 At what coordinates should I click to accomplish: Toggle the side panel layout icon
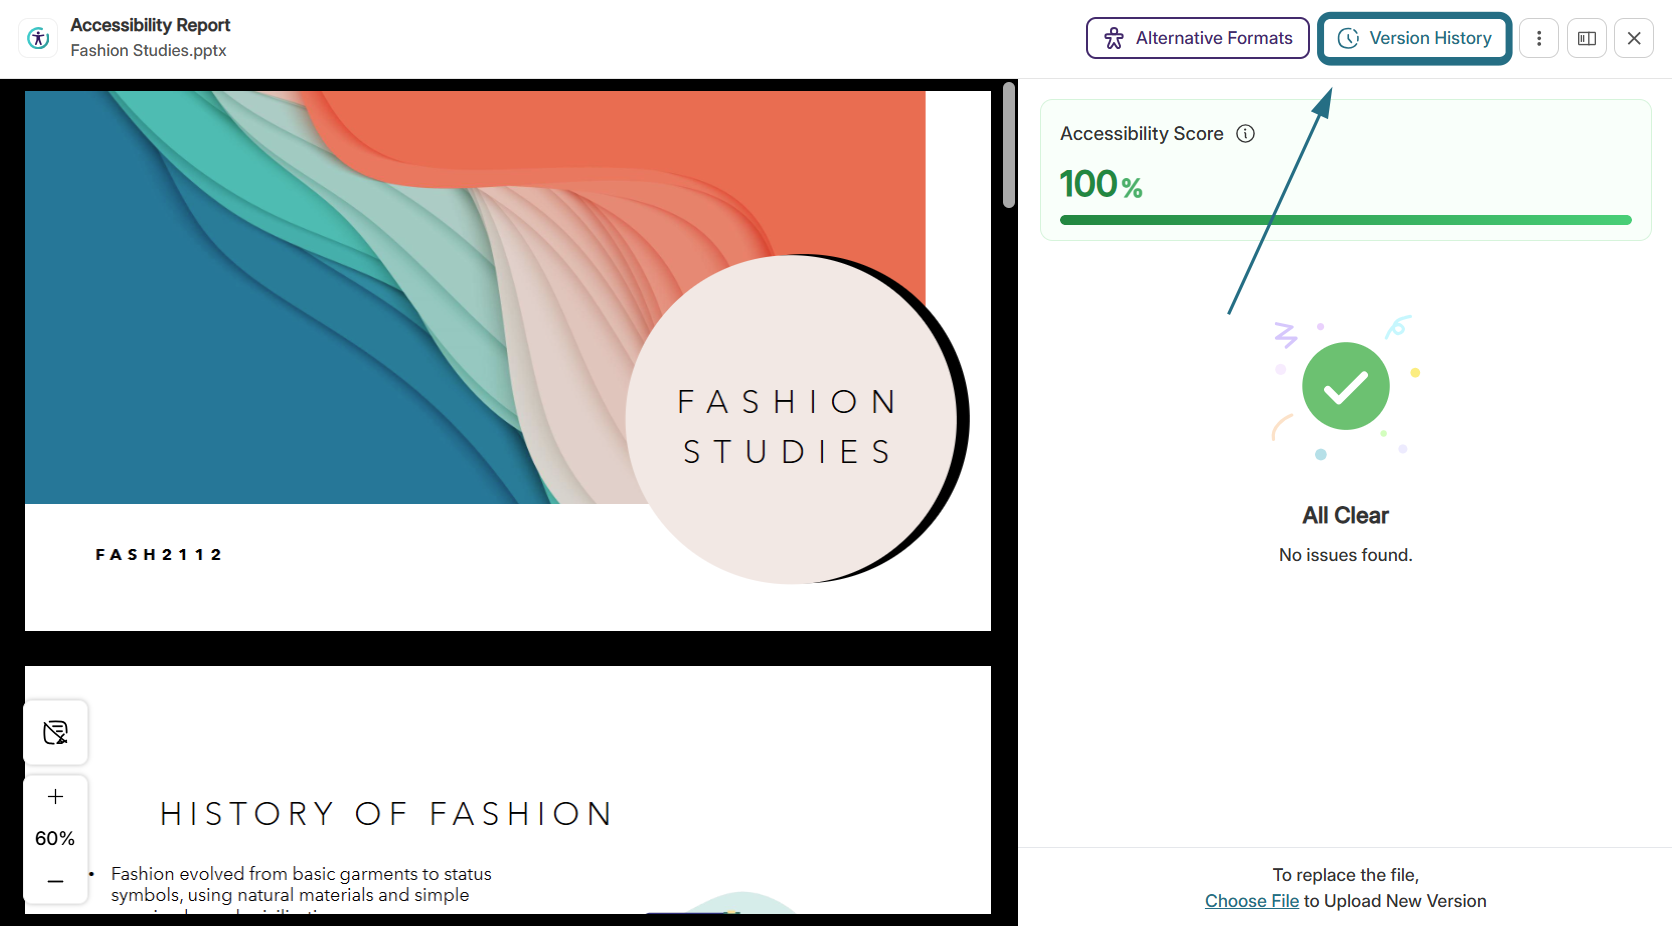click(x=1587, y=38)
